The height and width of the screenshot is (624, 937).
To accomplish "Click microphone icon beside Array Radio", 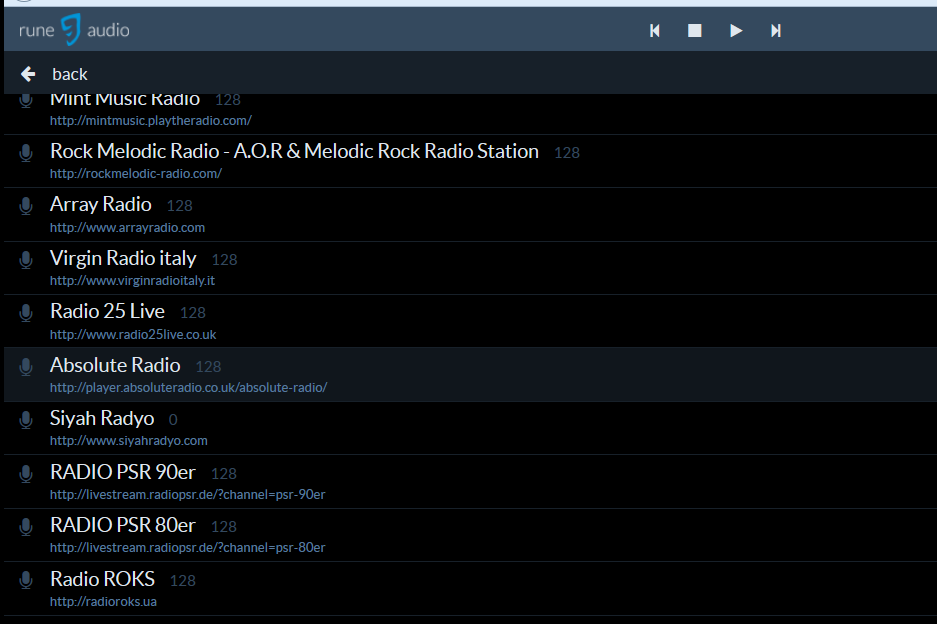I will [26, 206].
